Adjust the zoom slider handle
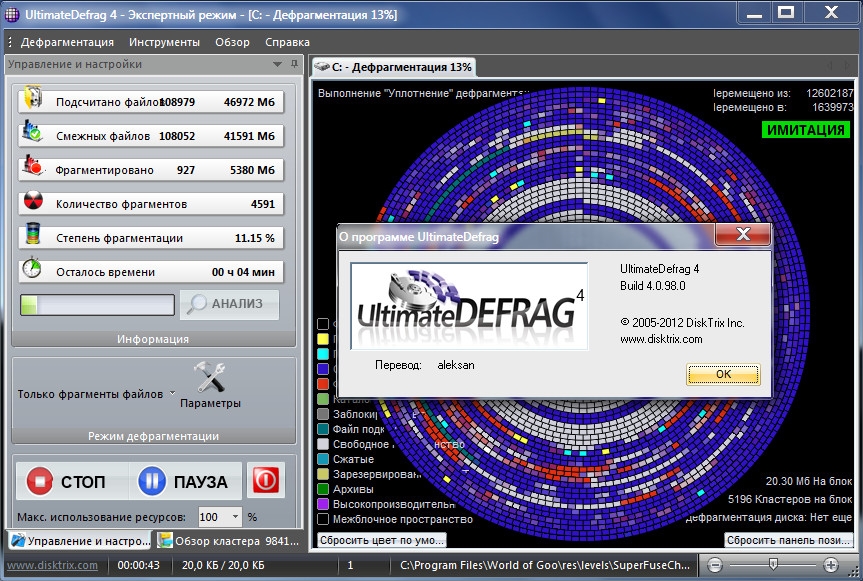The image size is (863, 581). (773, 564)
